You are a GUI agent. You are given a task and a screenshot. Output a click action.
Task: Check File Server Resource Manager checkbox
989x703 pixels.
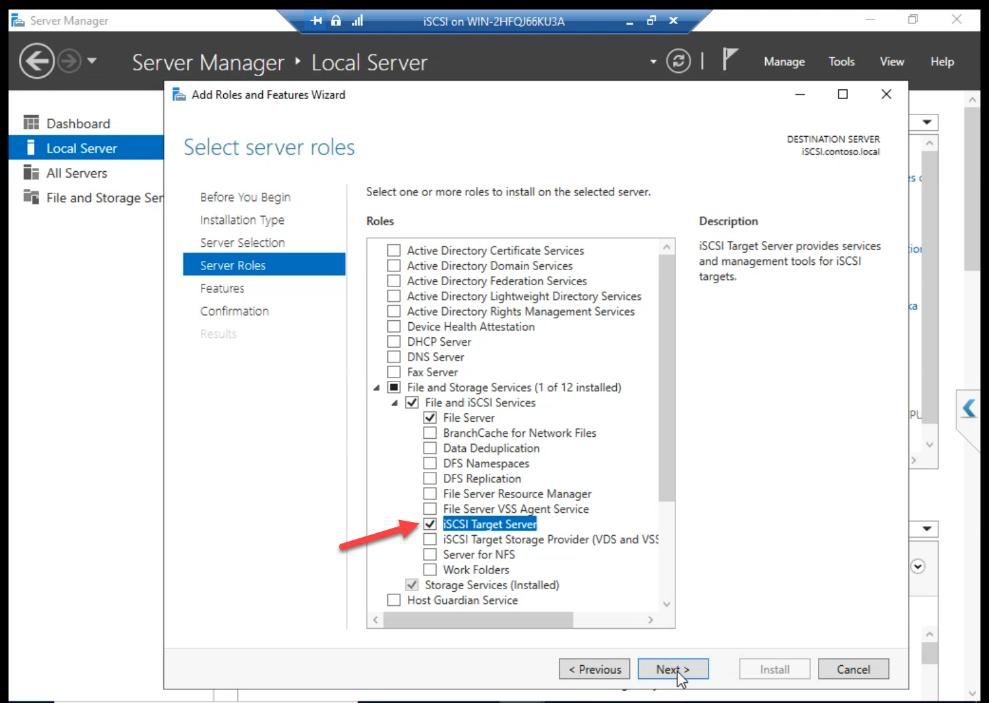coord(430,493)
